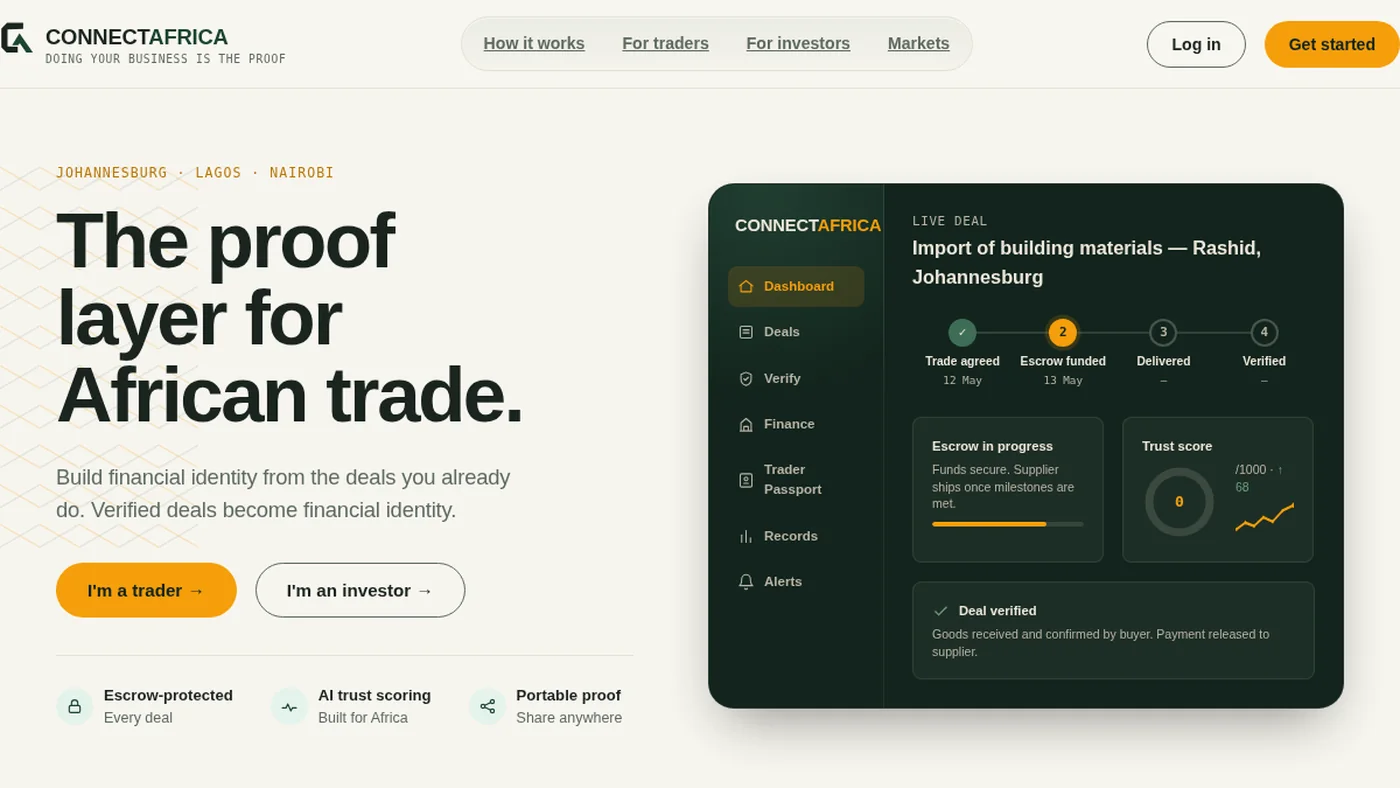This screenshot has width=1400, height=788.
Task: Click the Get started button
Action: tap(1331, 44)
